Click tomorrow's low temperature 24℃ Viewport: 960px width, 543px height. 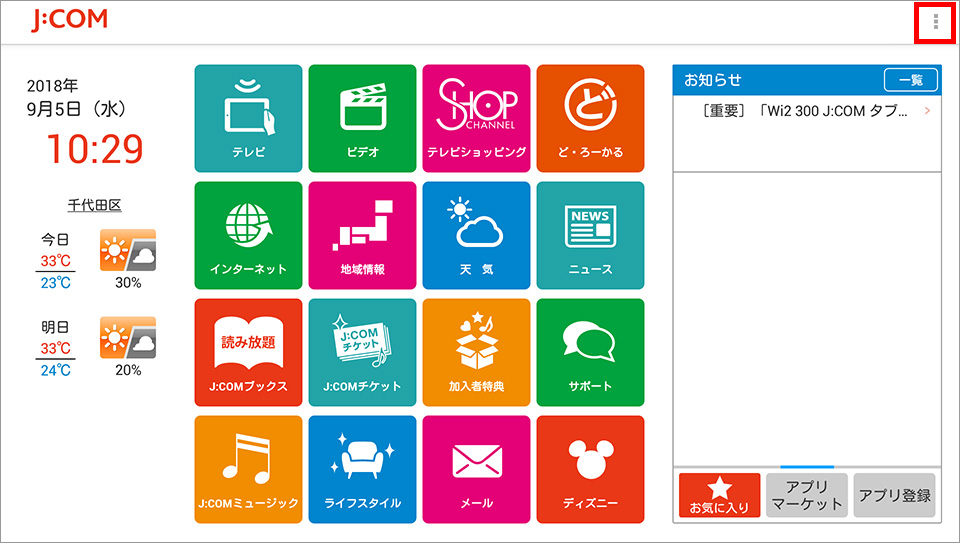pyautogui.click(x=56, y=370)
